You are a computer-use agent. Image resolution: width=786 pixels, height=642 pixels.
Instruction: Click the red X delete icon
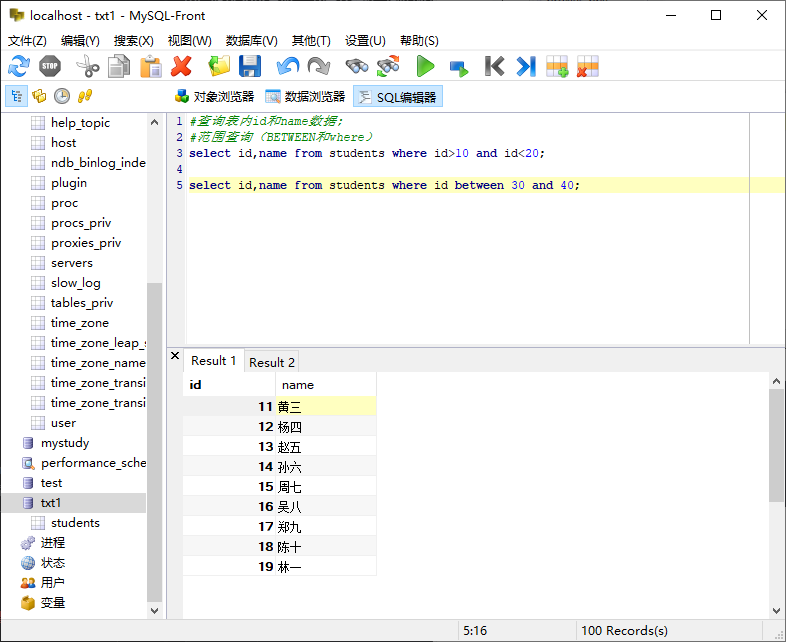click(181, 66)
